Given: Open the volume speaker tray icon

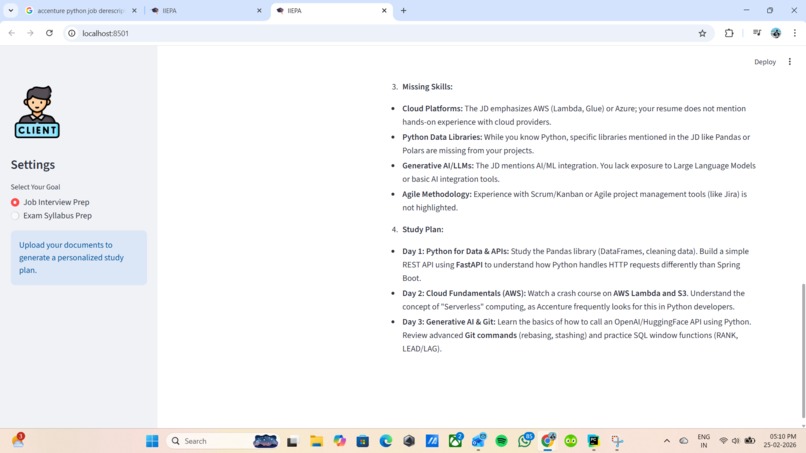Looking at the screenshot, I should click(736, 441).
